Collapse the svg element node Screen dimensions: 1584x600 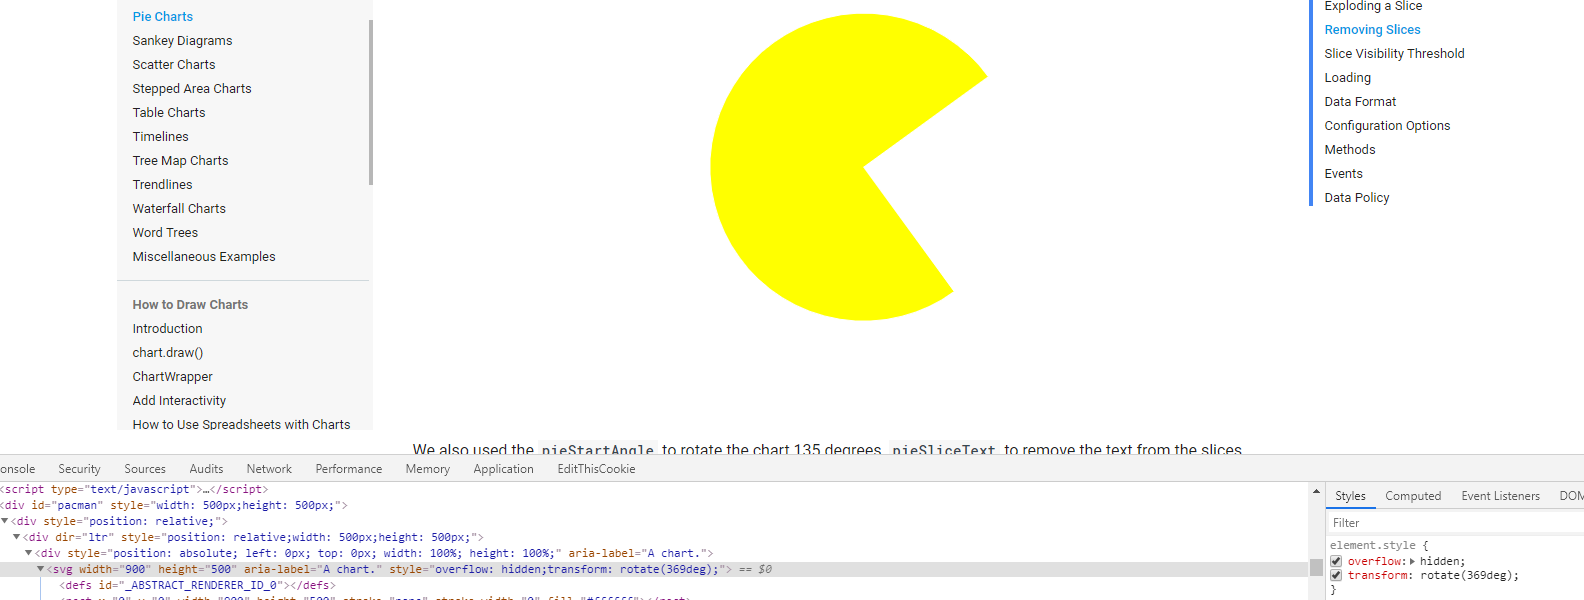click(40, 569)
